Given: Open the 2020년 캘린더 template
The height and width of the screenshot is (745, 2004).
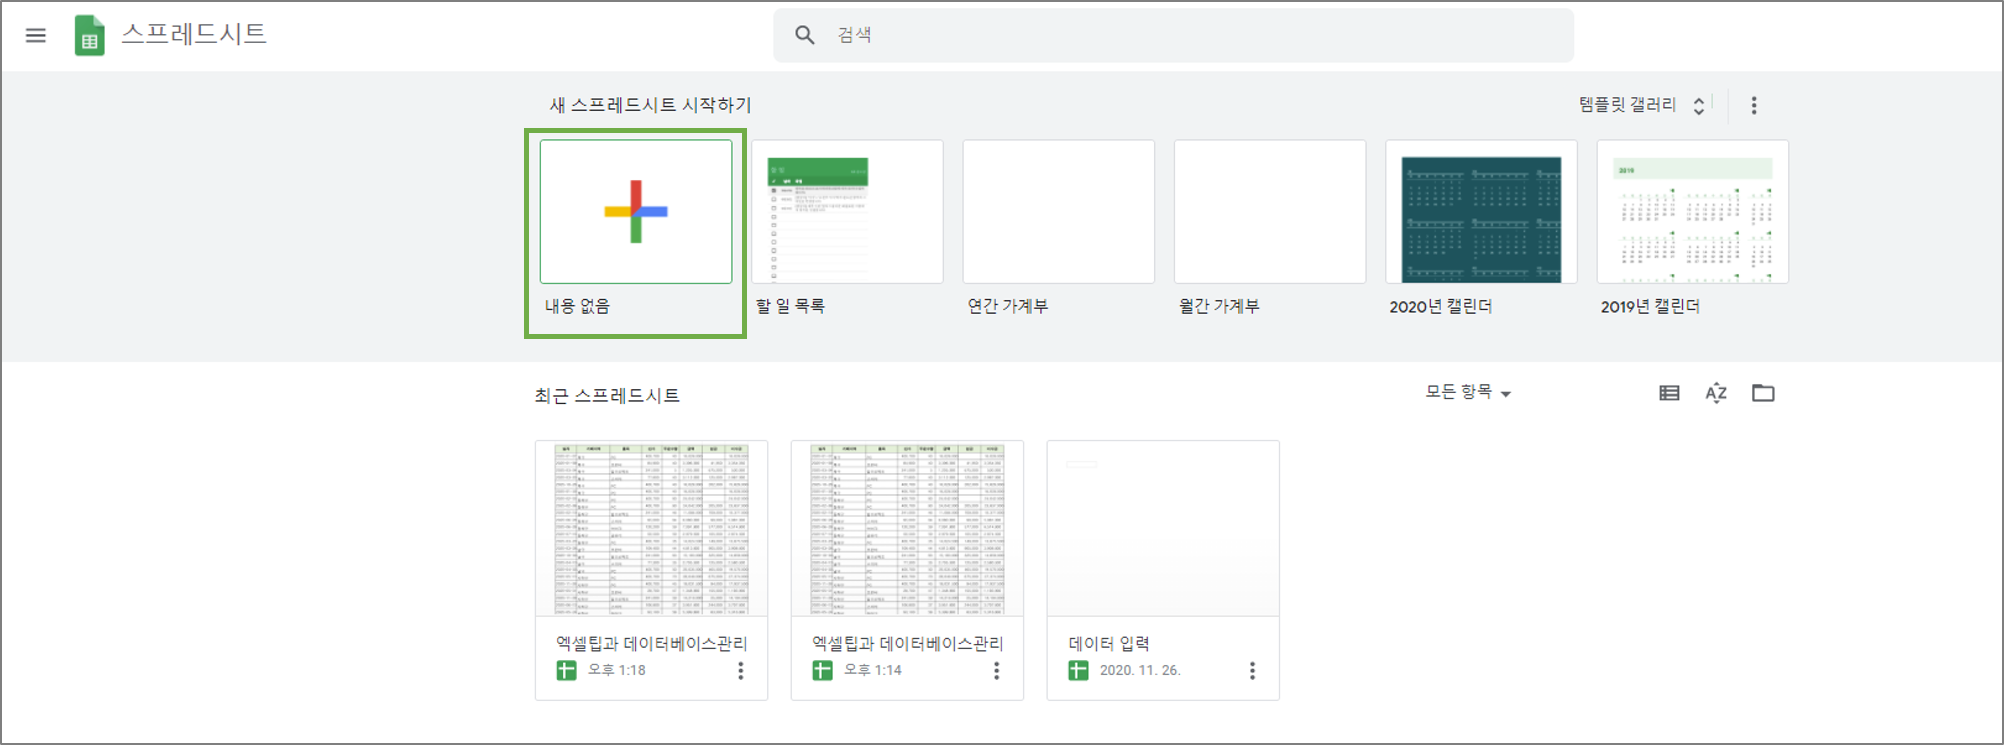Looking at the screenshot, I should click(1481, 211).
